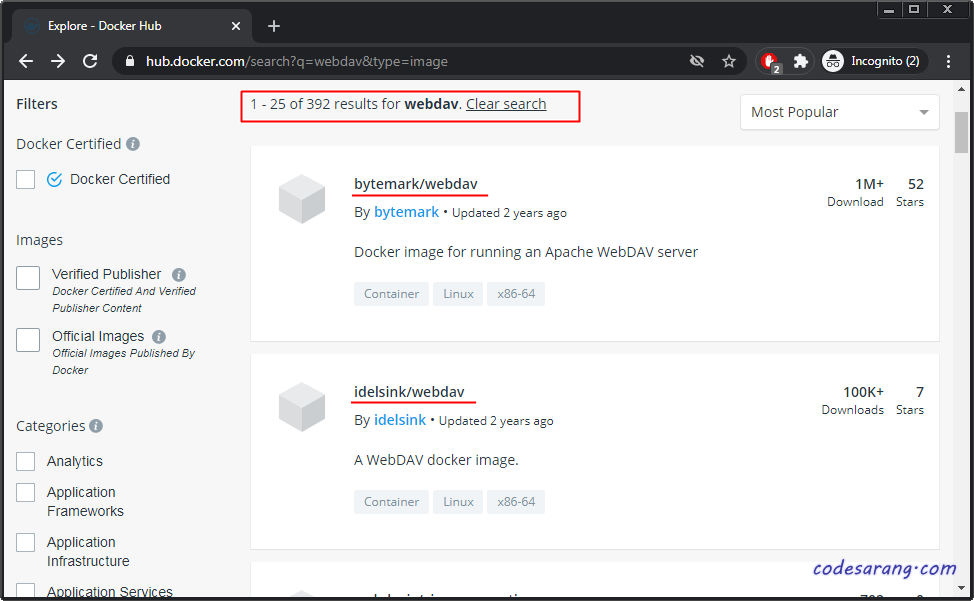This screenshot has height=601, width=974.
Task: Open a new browser tab
Action: 274,26
